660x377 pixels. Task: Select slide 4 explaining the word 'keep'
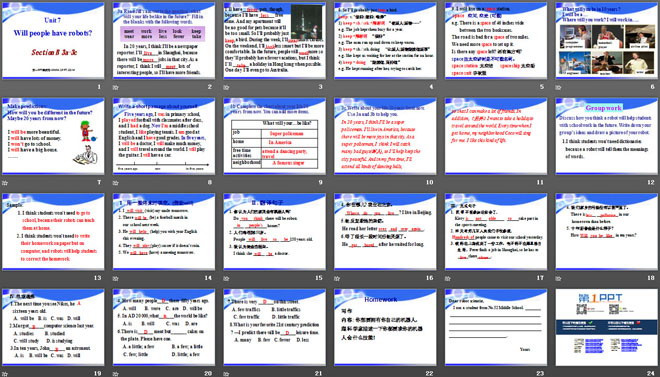[385, 41]
